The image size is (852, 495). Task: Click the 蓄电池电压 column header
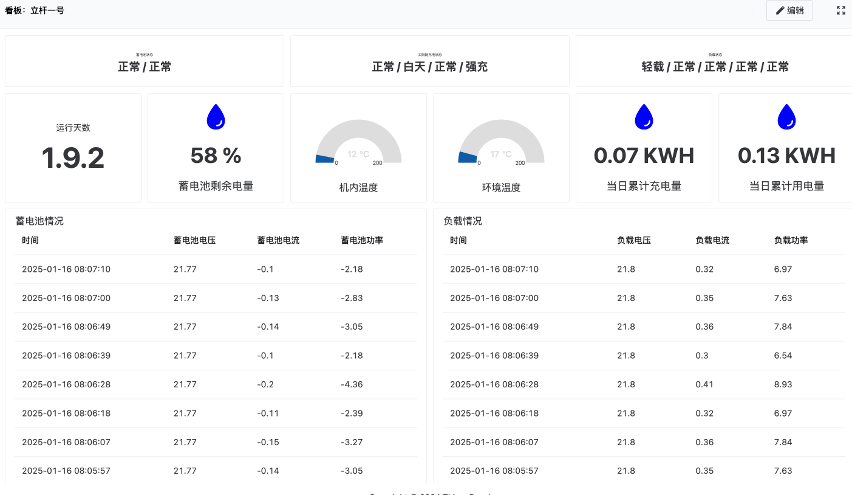tap(195, 240)
